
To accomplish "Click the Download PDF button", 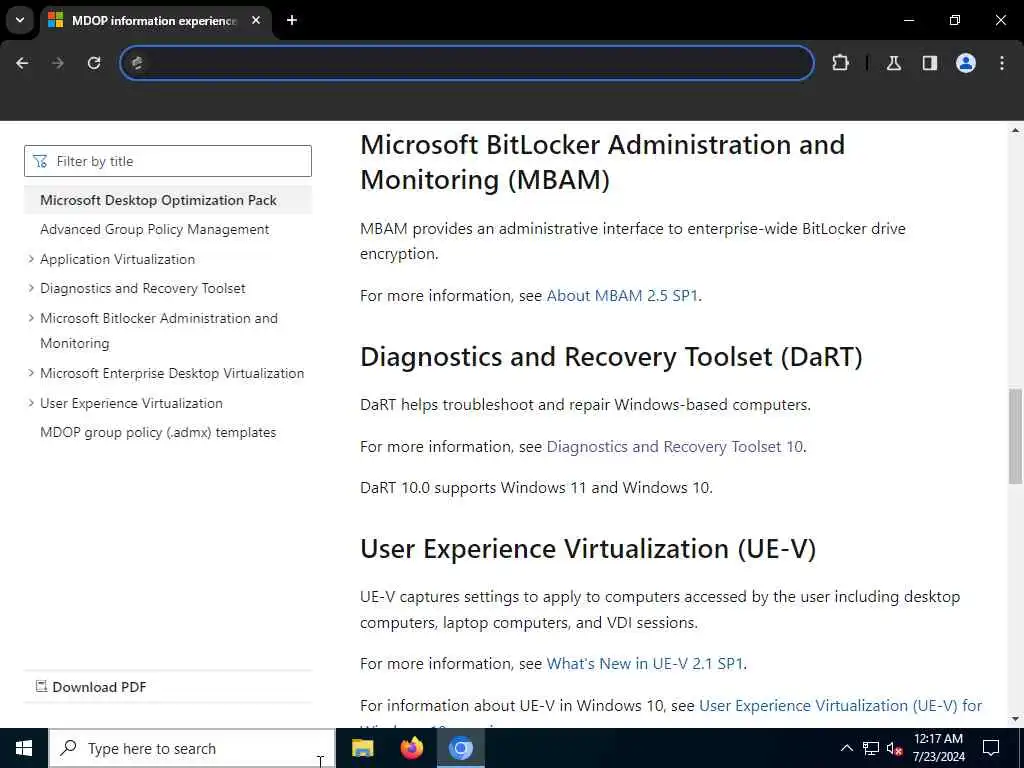I will pos(91,687).
